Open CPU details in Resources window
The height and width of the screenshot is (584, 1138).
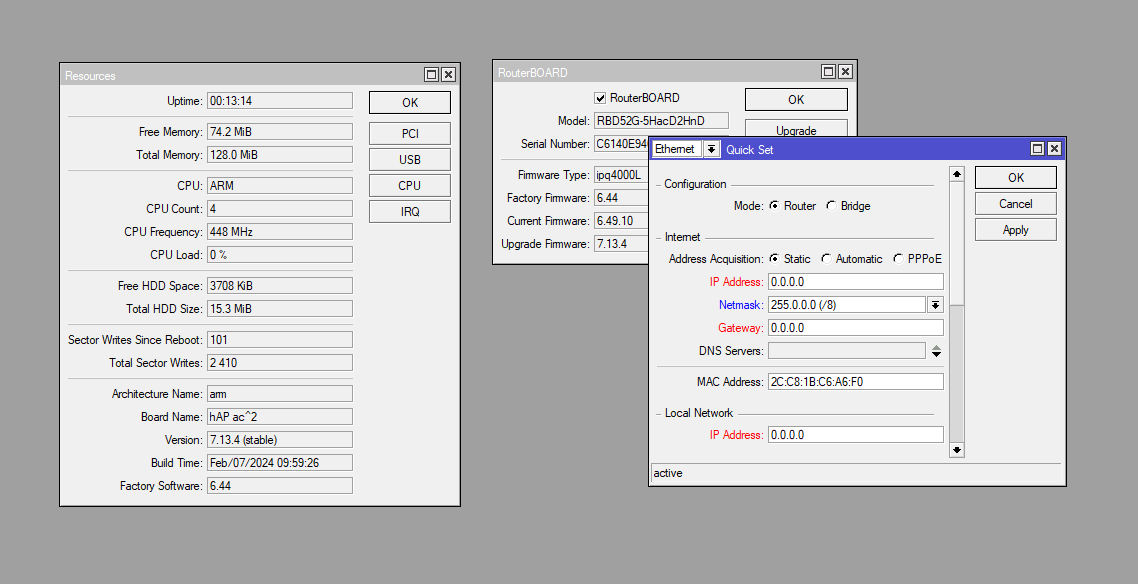(x=409, y=186)
